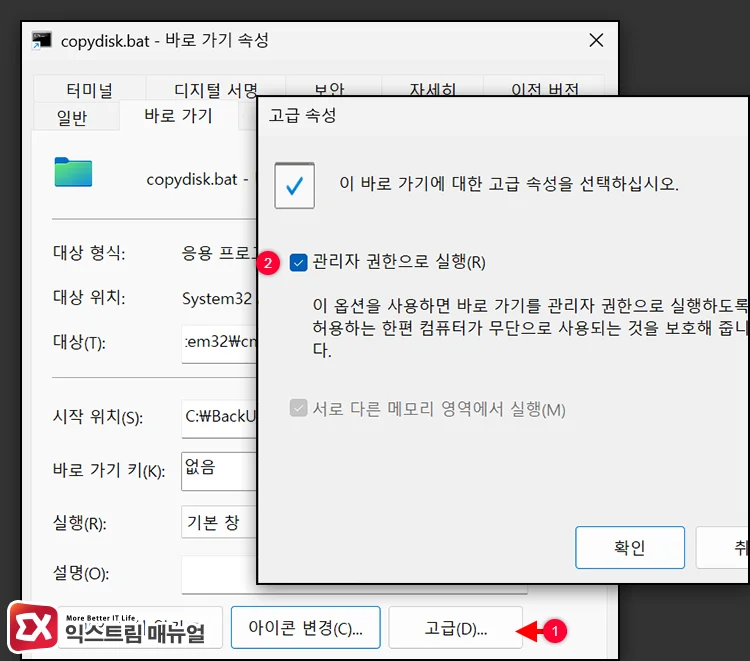
Task: Open the 고급(D)... advanced settings button
Action: tap(455, 628)
